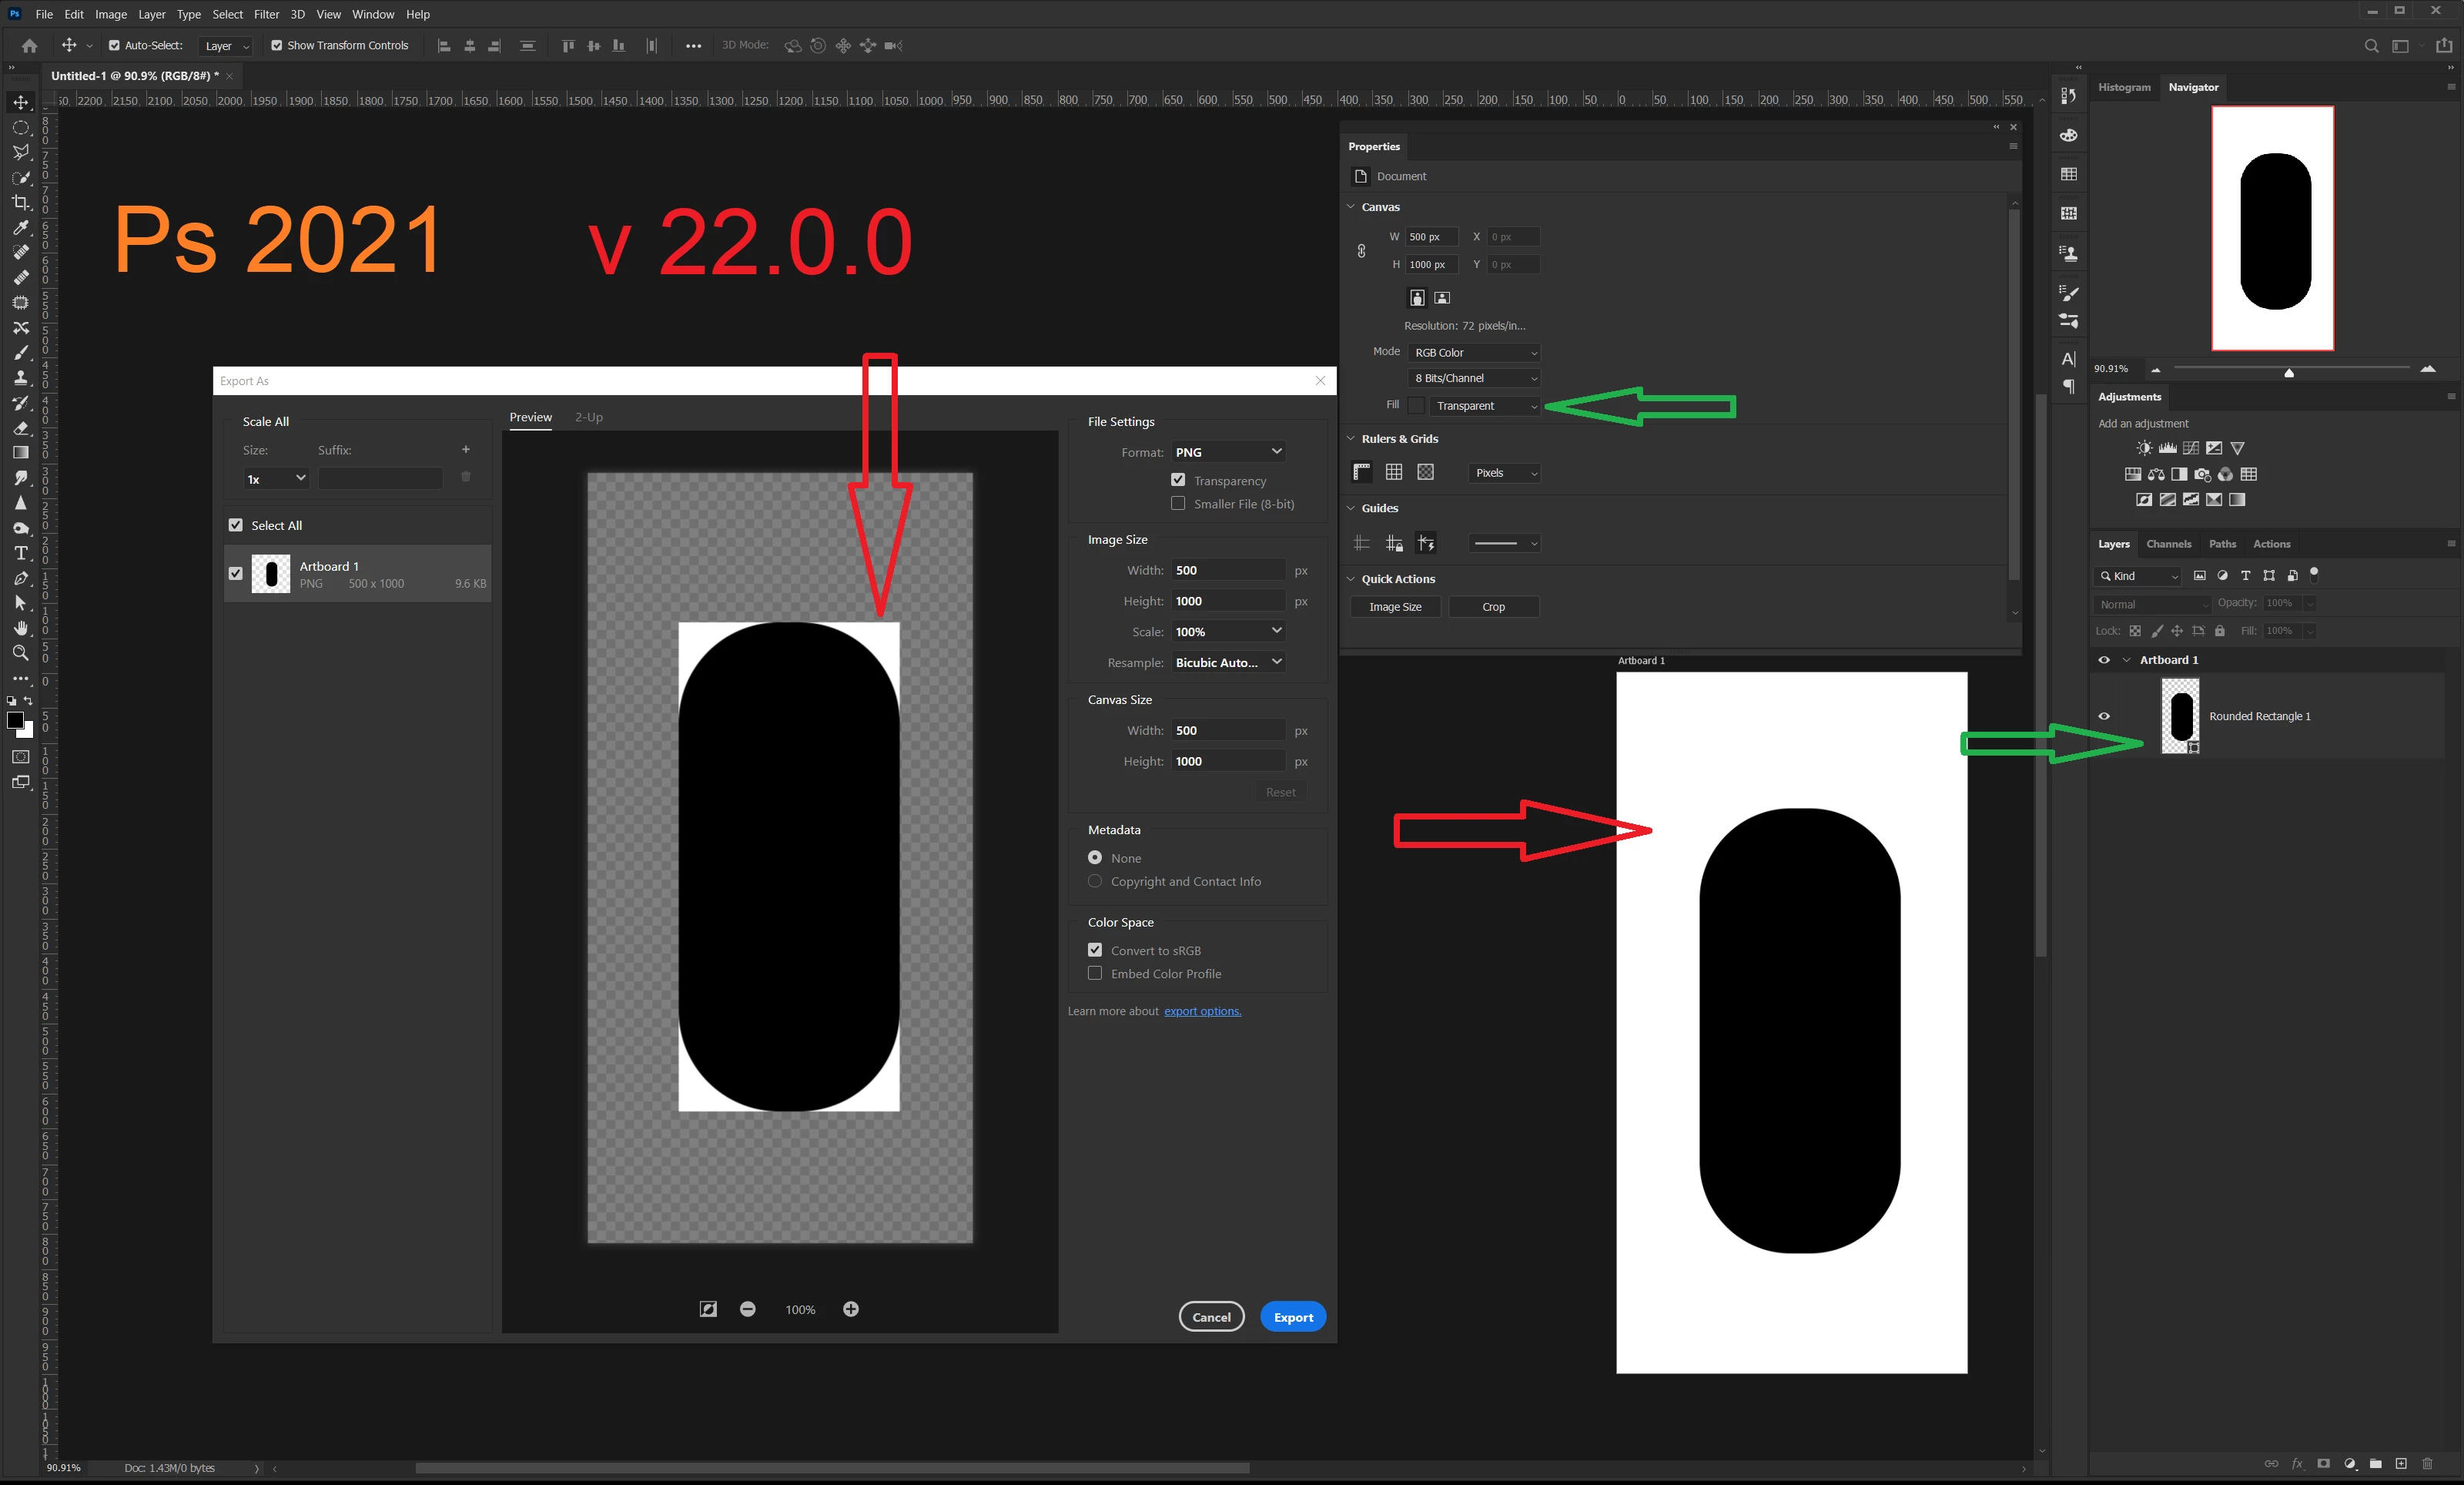Click the Brightness/Contrast adjustment icon
This screenshot has height=1485, width=2464.
click(x=2144, y=448)
